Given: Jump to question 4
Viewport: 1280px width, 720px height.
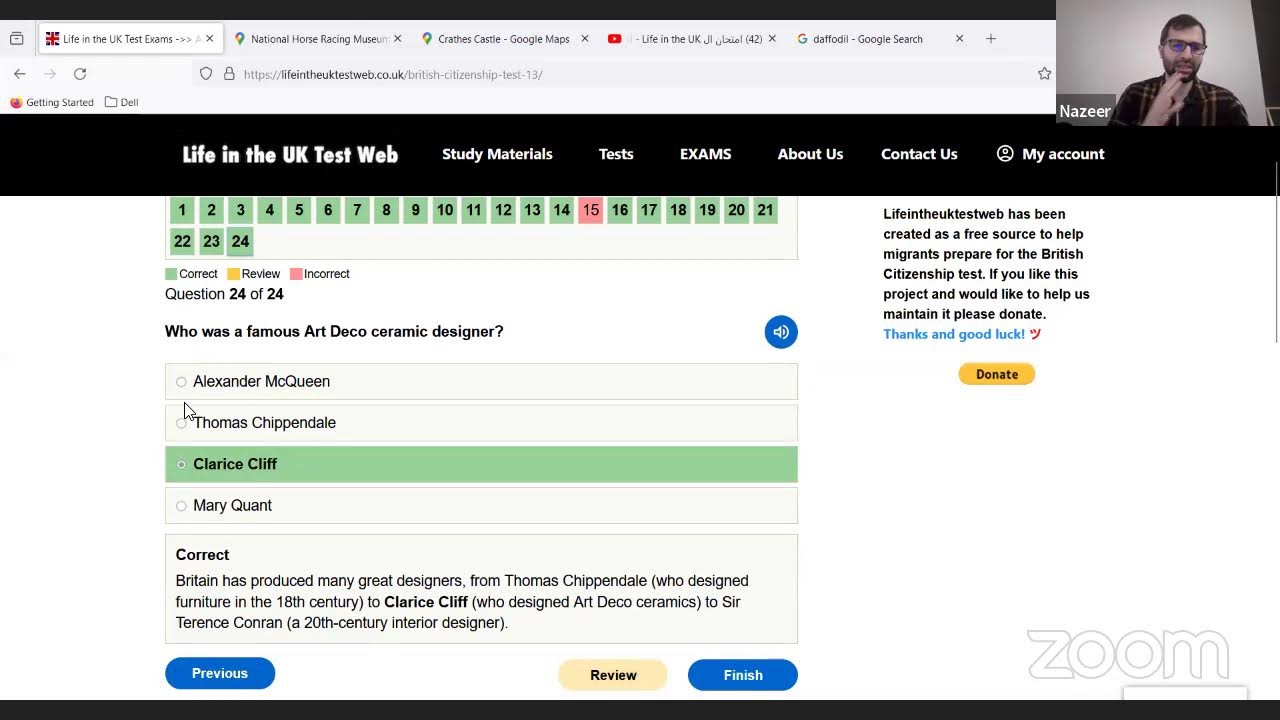Looking at the screenshot, I should click(x=269, y=210).
